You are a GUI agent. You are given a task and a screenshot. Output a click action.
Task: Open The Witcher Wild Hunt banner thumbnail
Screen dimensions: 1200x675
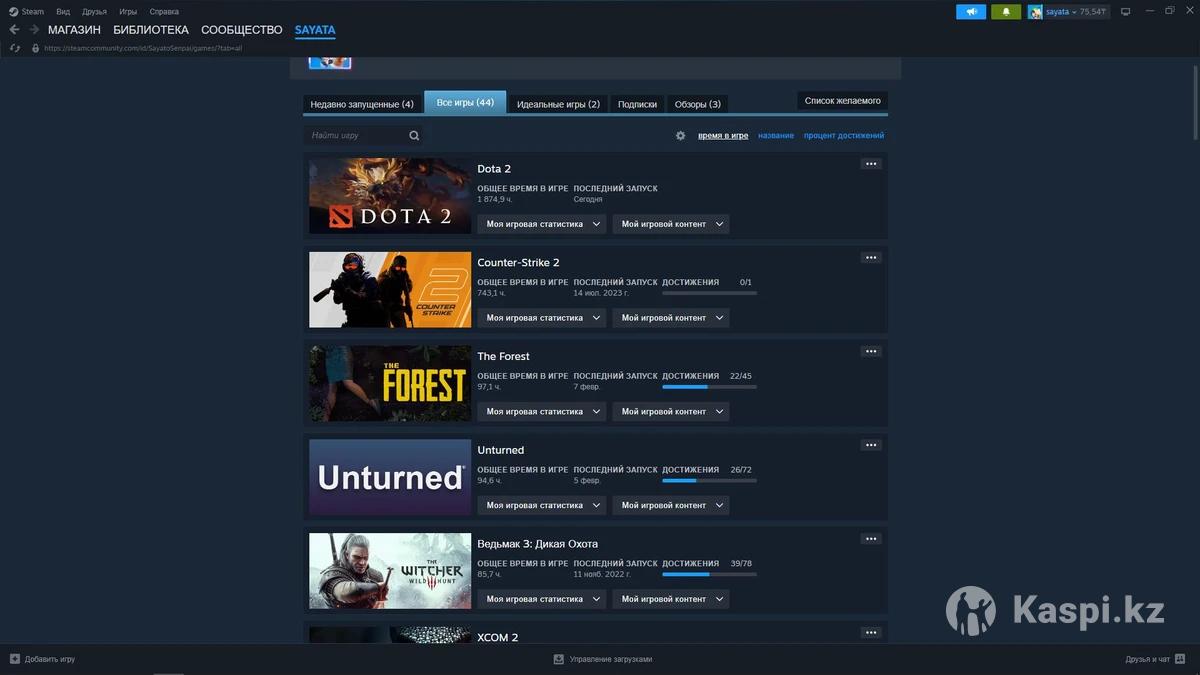(390, 571)
